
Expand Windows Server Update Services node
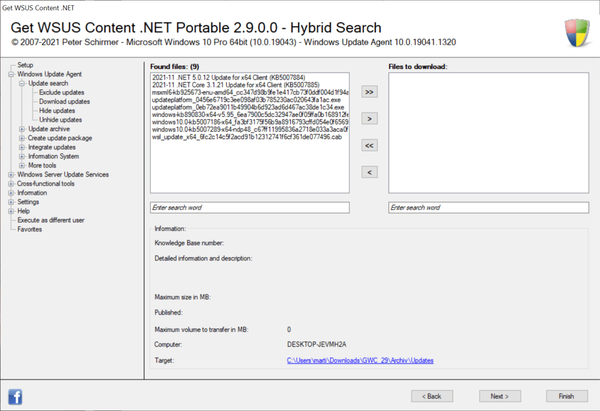[x=11, y=175]
